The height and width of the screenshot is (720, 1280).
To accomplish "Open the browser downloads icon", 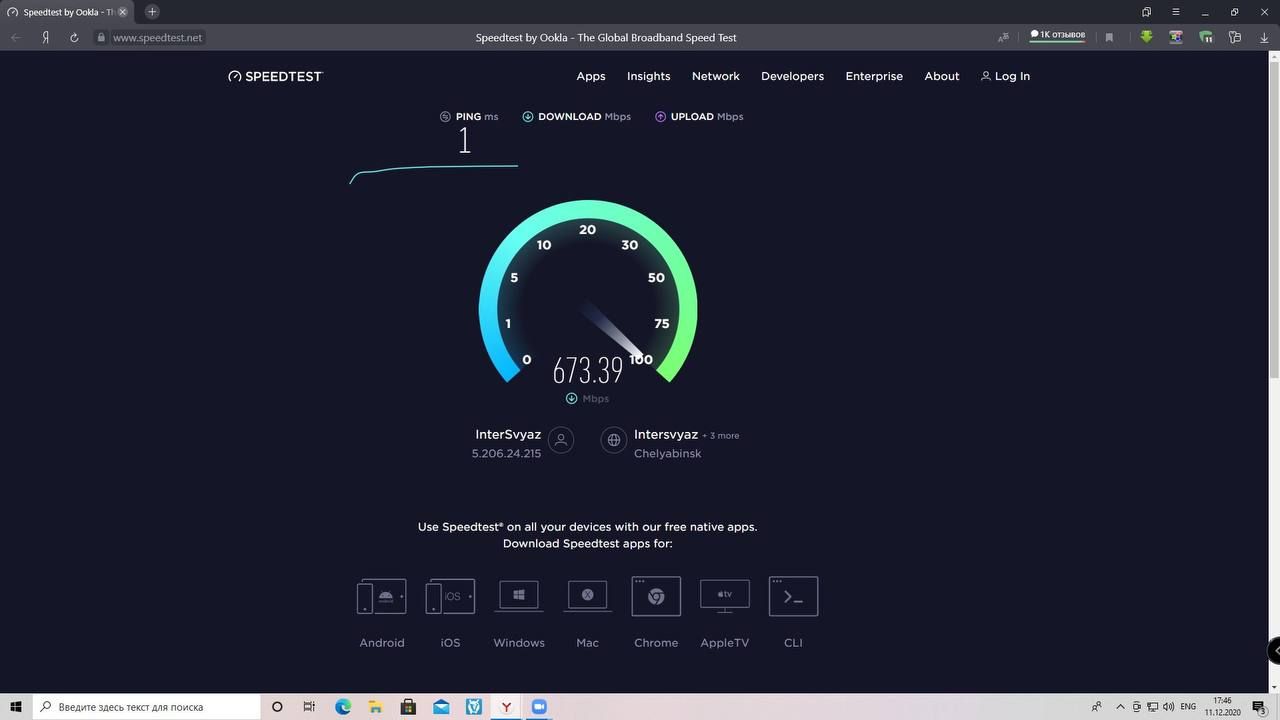I will [1264, 37].
